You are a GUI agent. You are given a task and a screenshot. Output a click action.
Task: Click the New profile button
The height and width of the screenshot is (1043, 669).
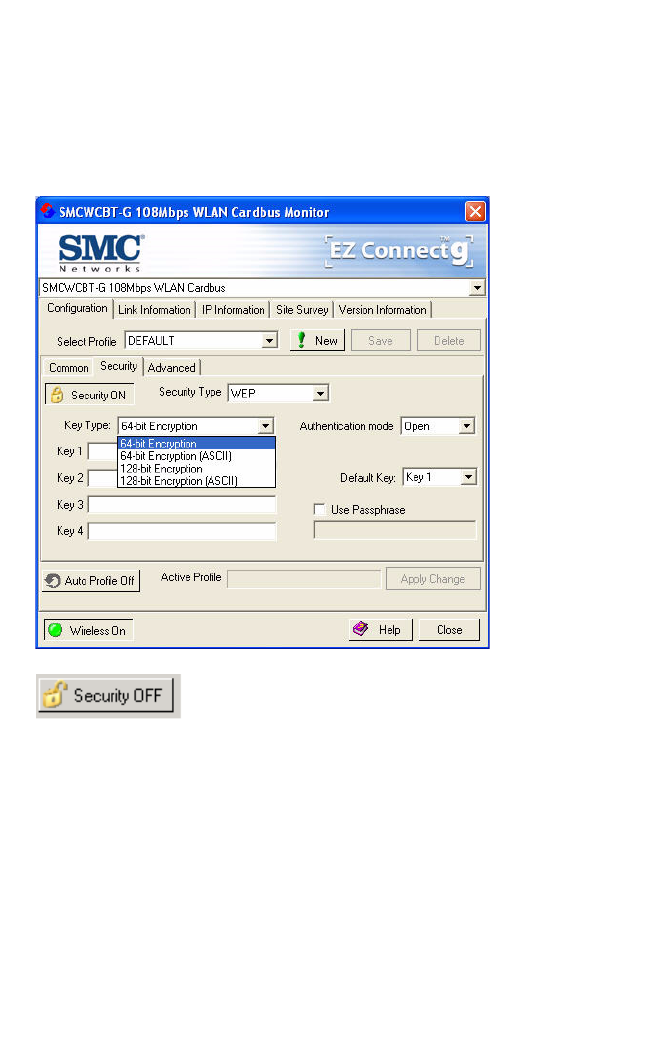317,341
